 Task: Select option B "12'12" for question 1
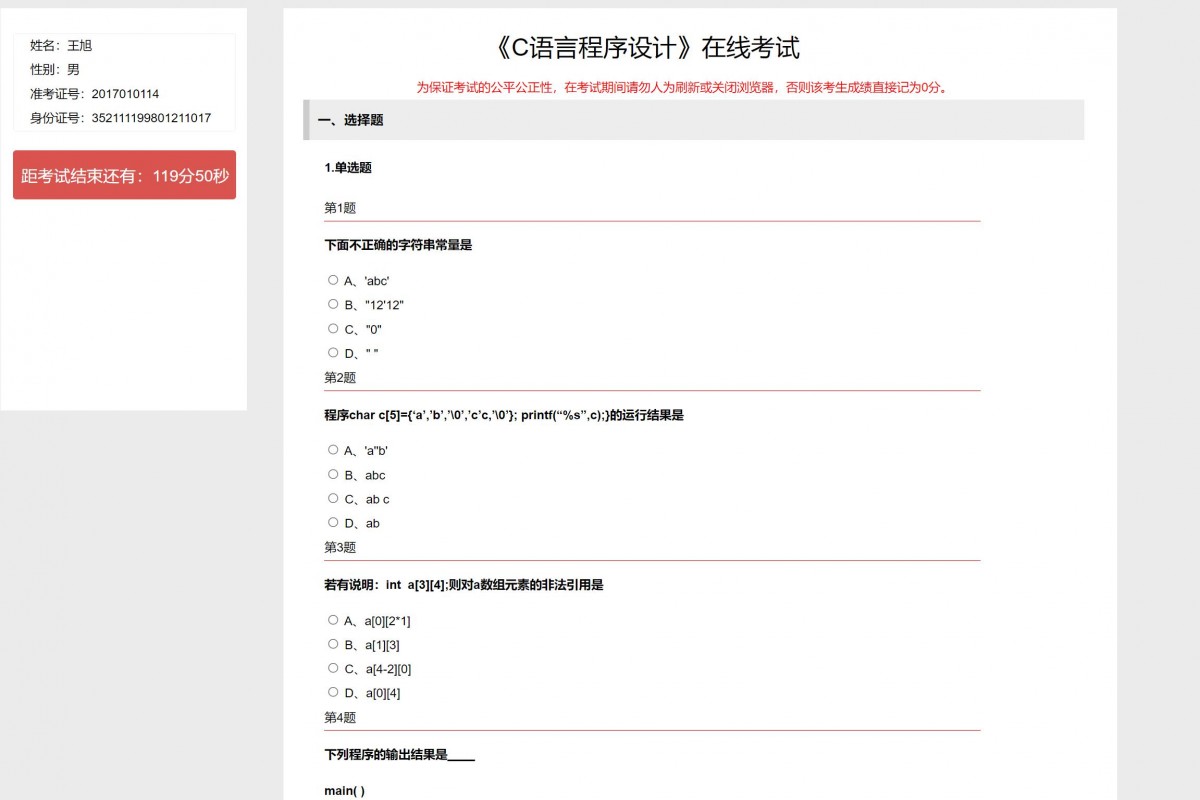click(333, 303)
